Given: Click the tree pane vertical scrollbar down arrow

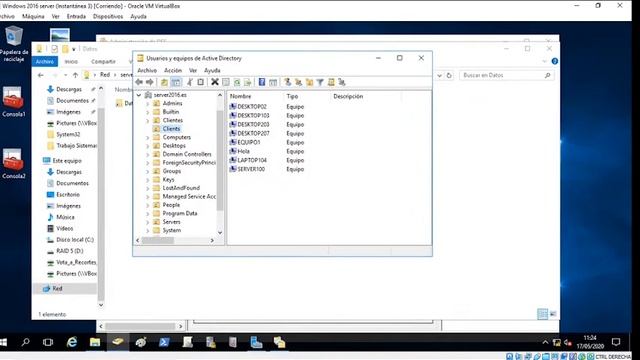Looking at the screenshot, I should (x=220, y=232).
